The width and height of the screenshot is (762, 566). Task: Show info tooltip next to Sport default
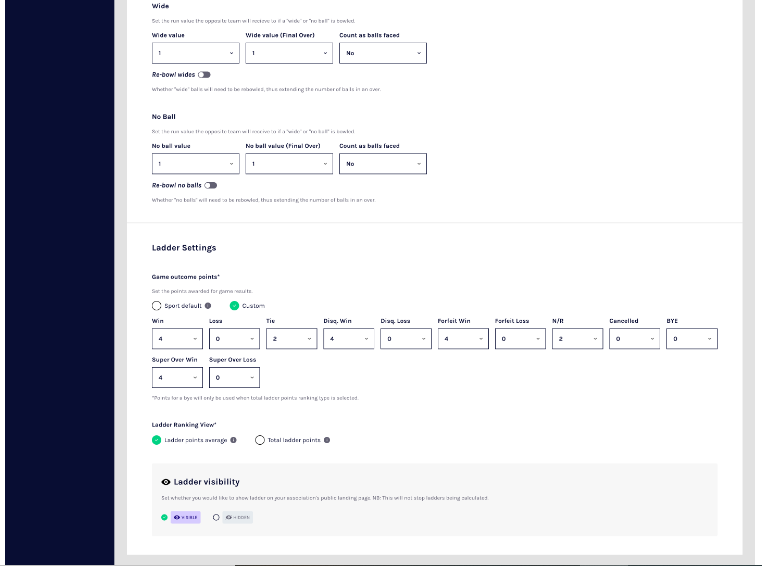(208, 306)
